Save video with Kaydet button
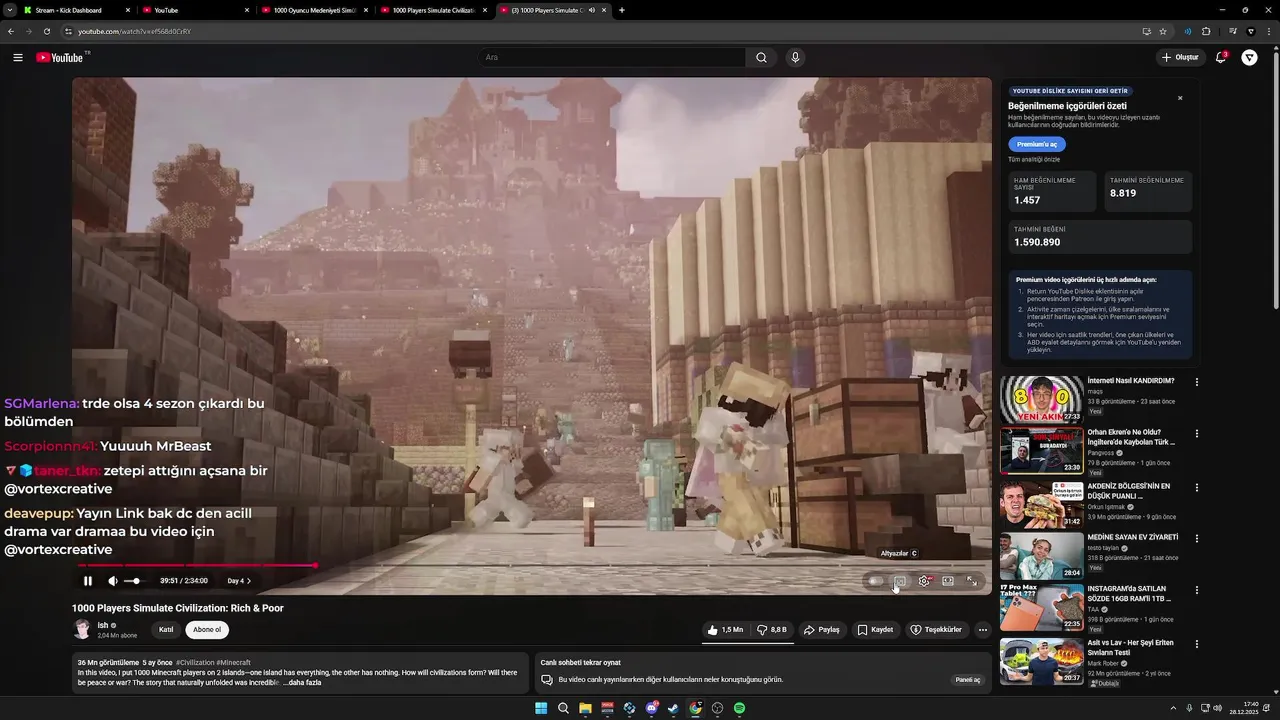The height and width of the screenshot is (720, 1280). pyautogui.click(x=876, y=630)
